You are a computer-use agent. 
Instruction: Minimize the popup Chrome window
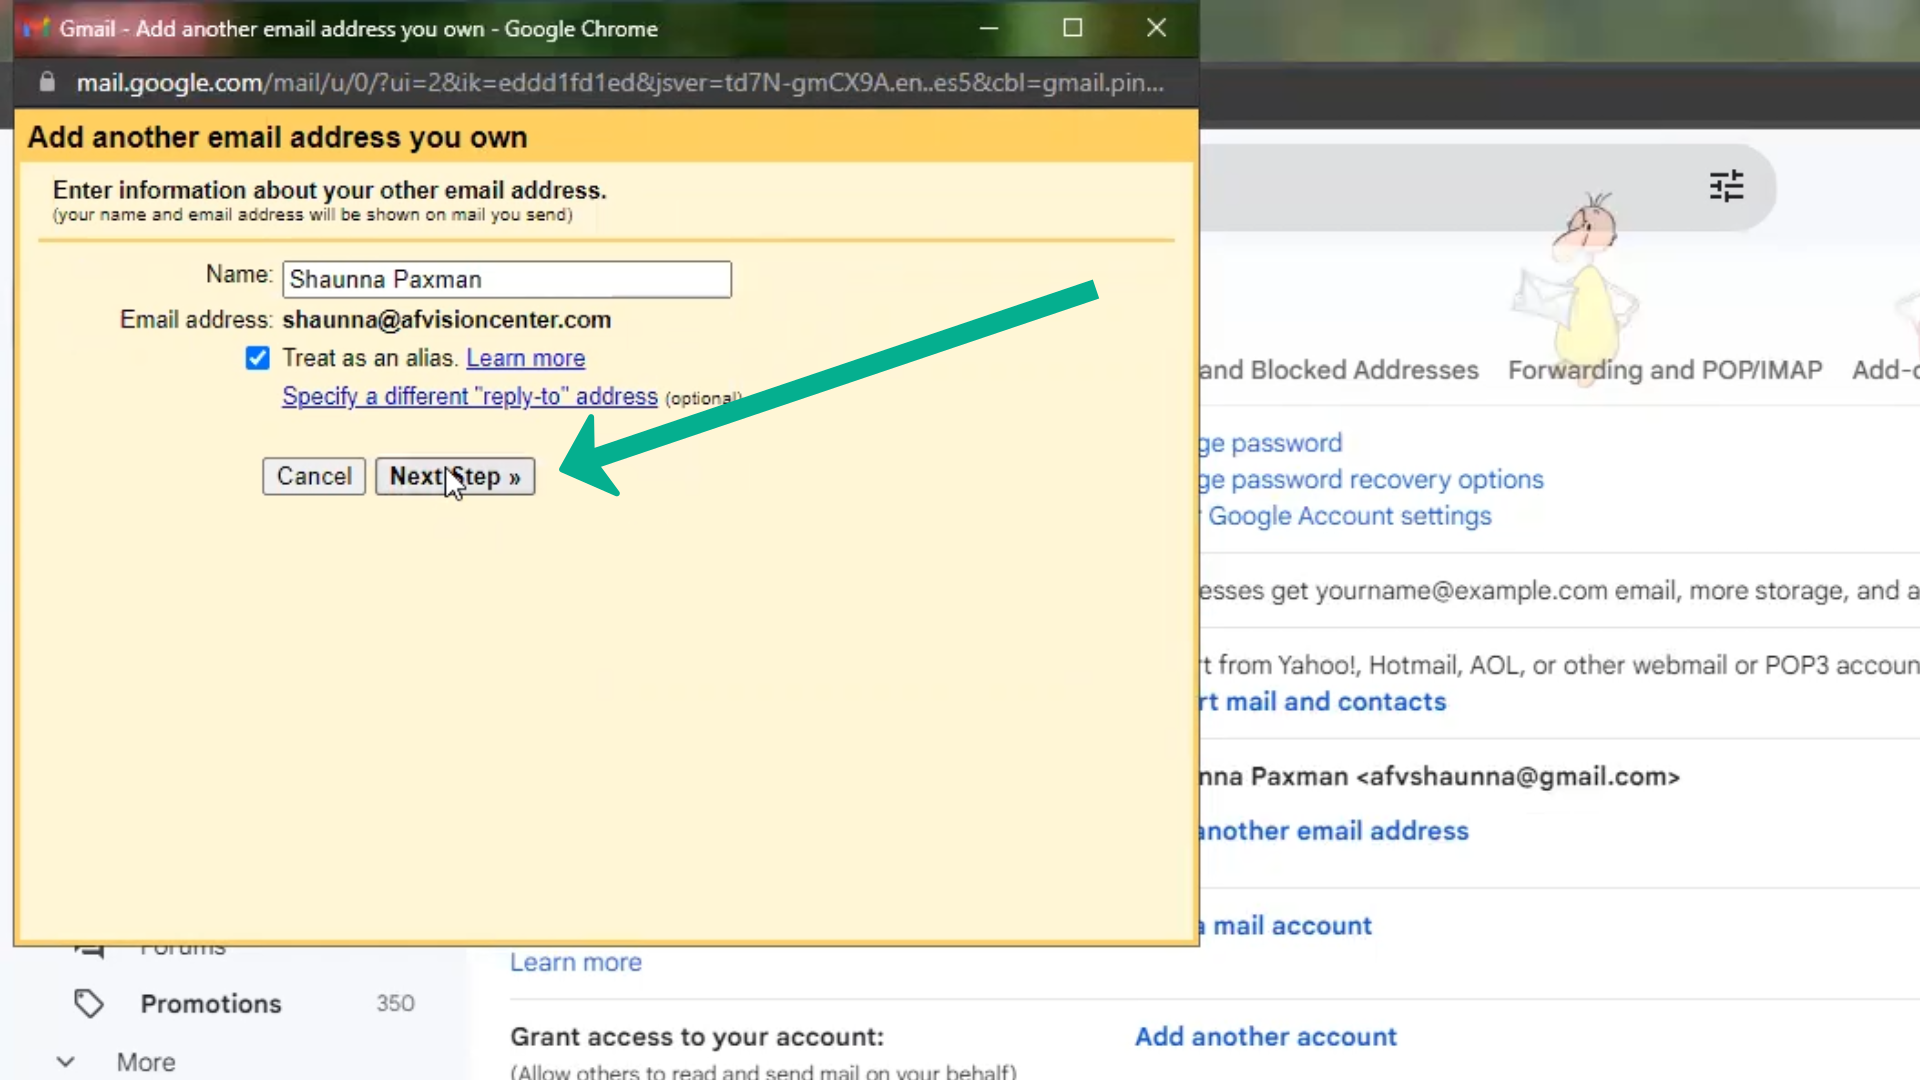(x=988, y=28)
